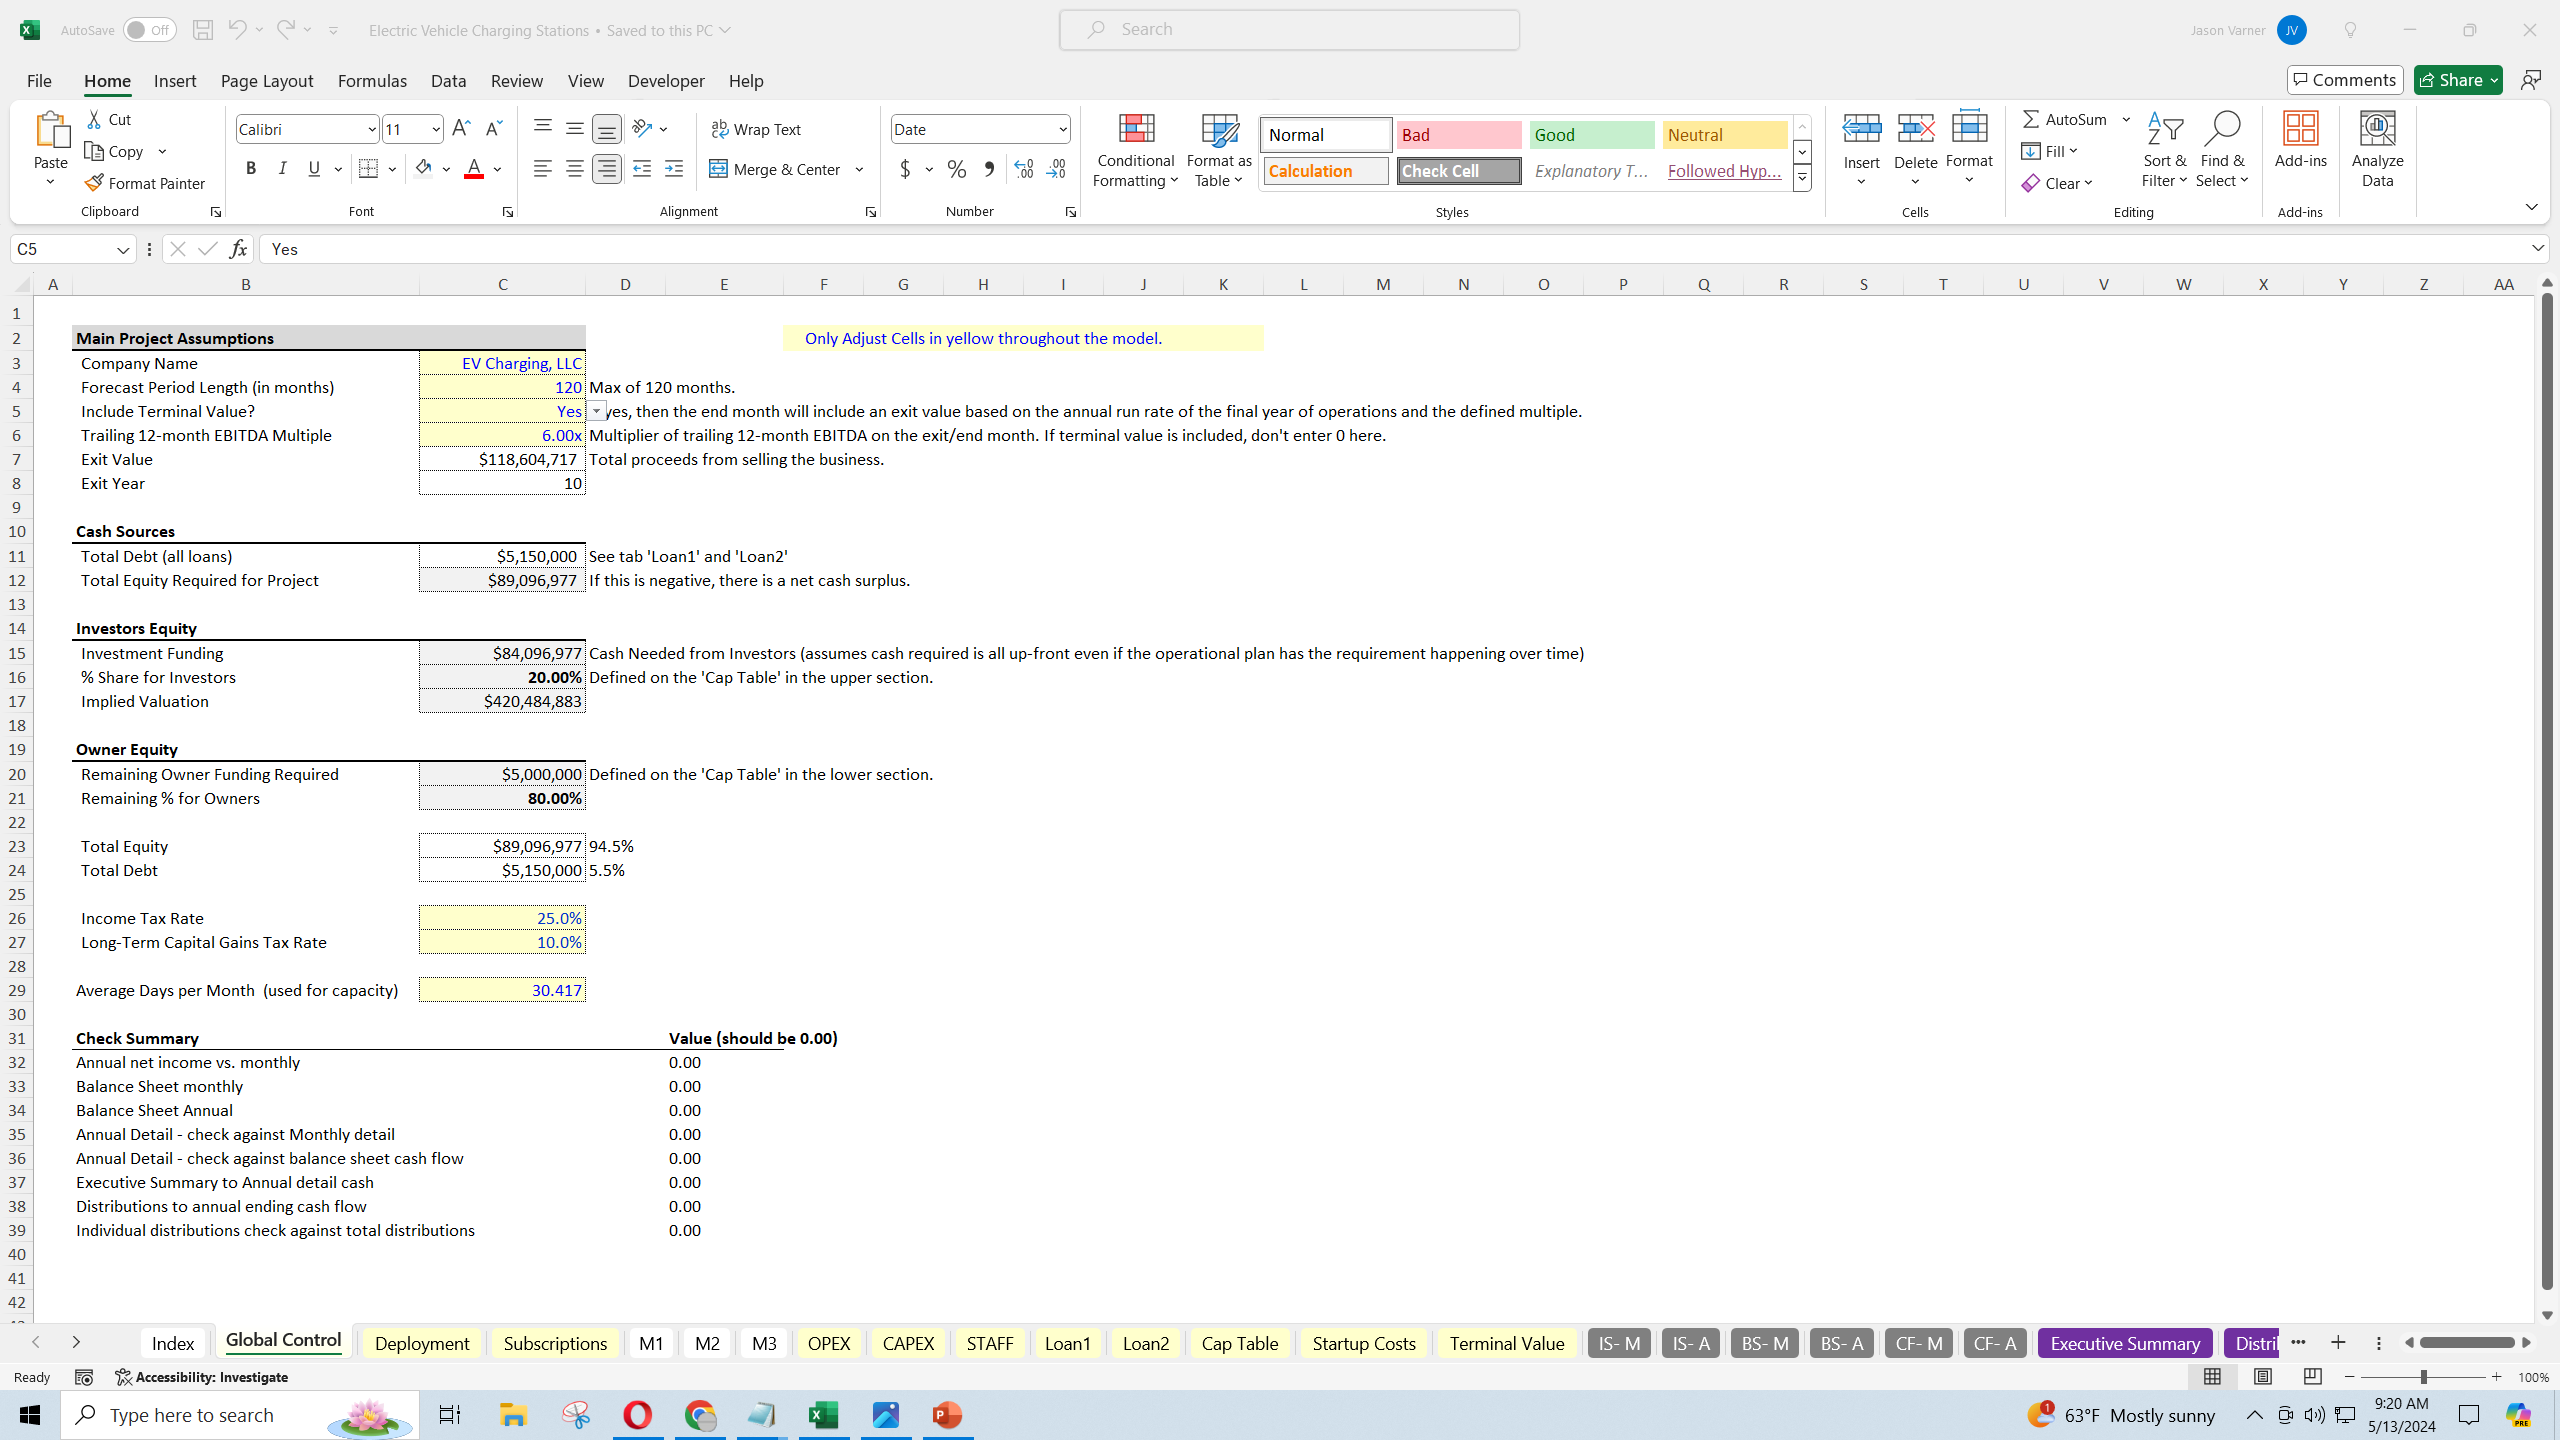Expand the formula bar
Image resolution: width=2560 pixels, height=1440 pixels.
click(x=2537, y=248)
